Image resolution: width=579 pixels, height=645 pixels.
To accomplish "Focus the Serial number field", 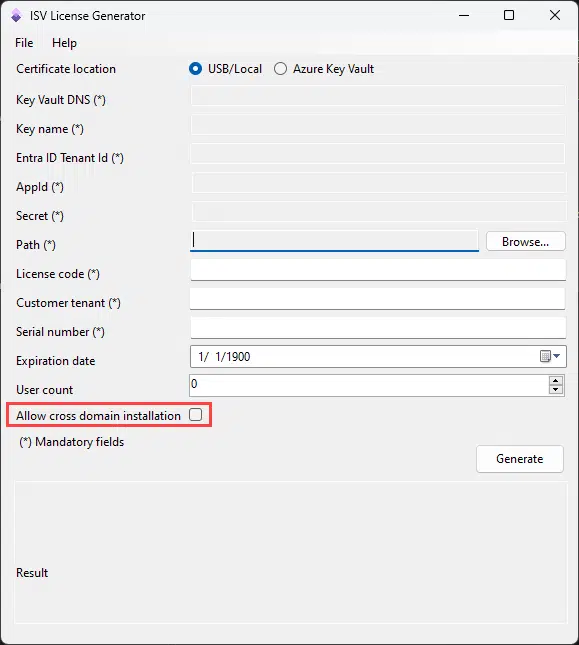I will (x=378, y=328).
